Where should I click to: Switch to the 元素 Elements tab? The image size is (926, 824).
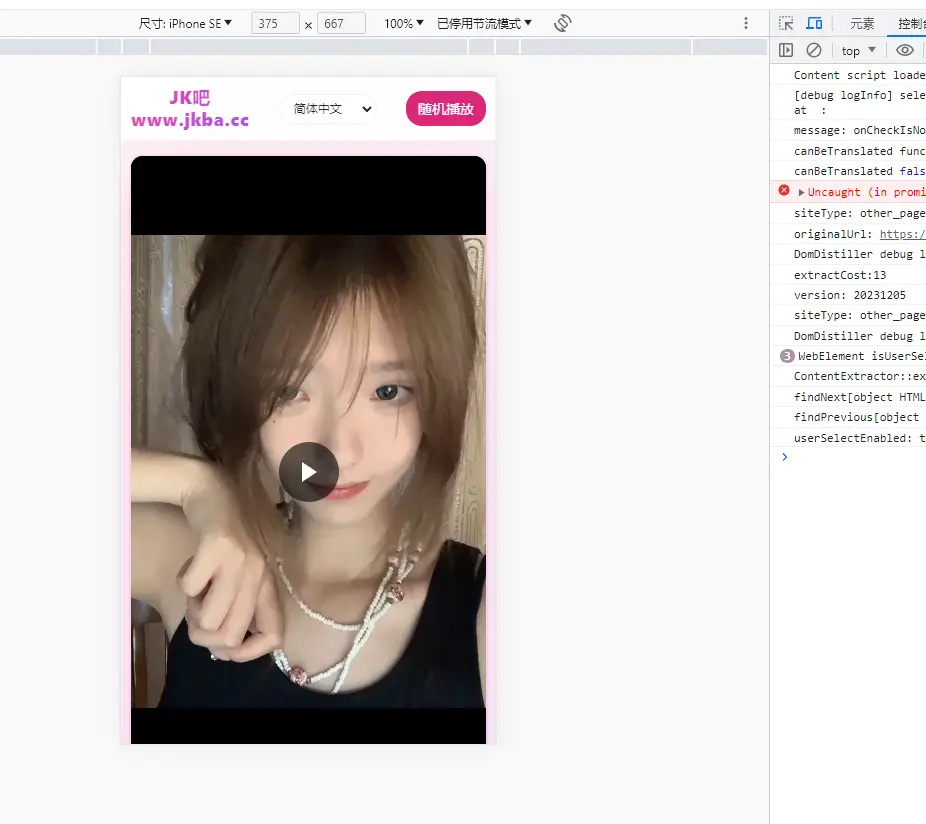pyautogui.click(x=862, y=24)
